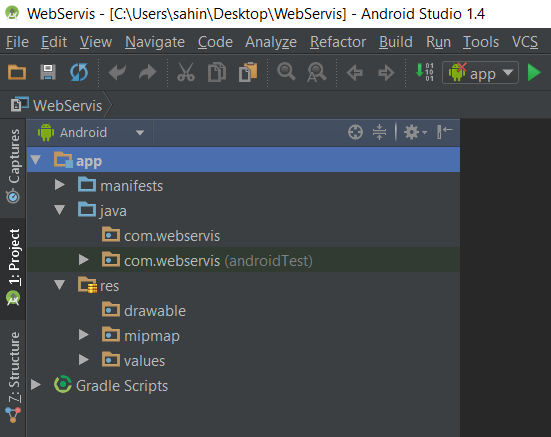551x437 pixels.
Task: Expand the Gradle Scripts node
Action: click(x=35, y=385)
